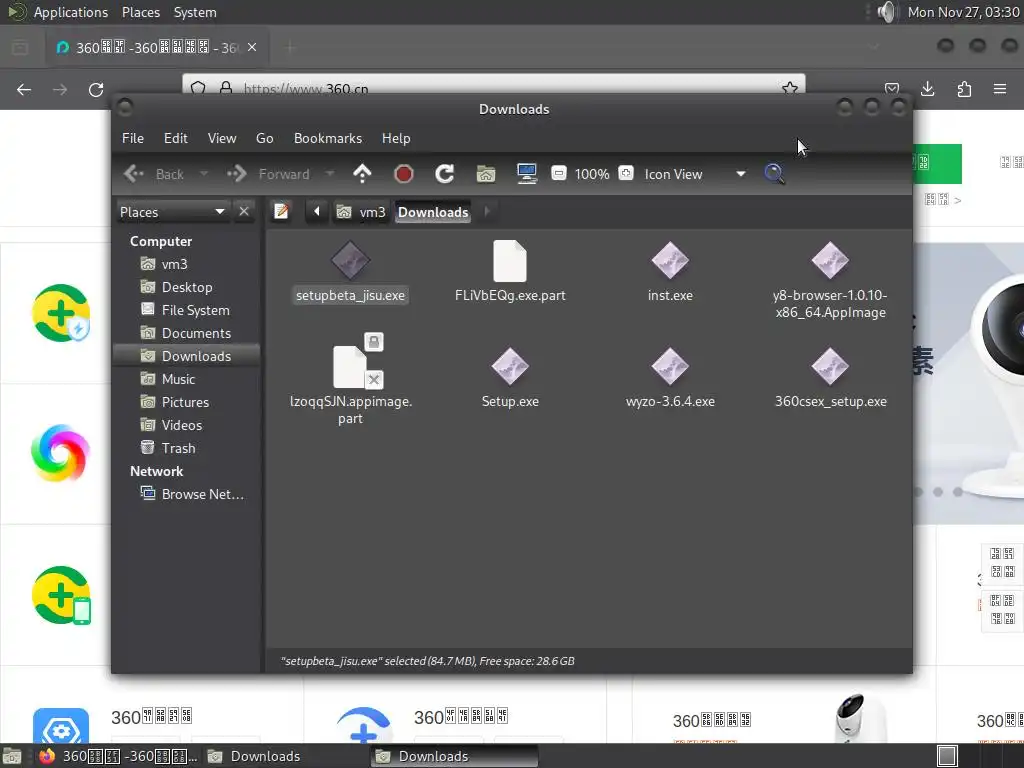Open browser hamburger menu
The width and height of the screenshot is (1024, 768).
click(x=1000, y=89)
